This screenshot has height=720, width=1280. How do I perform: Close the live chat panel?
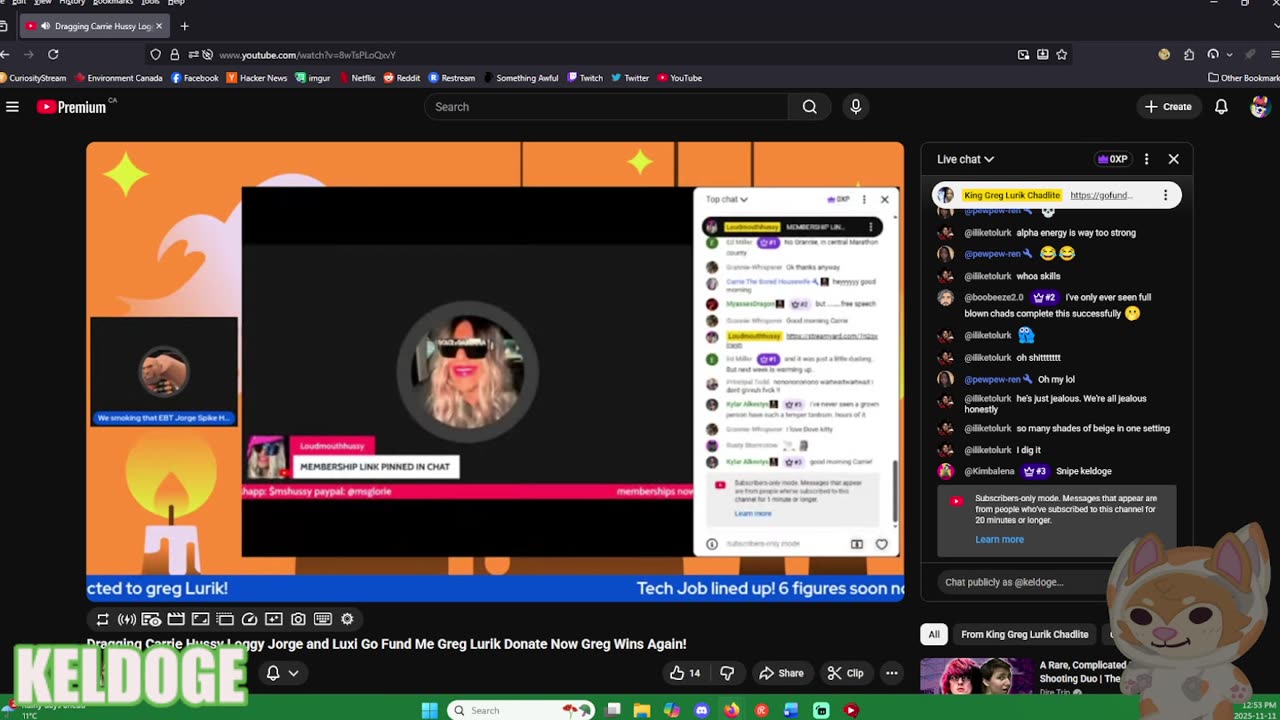[1174, 159]
